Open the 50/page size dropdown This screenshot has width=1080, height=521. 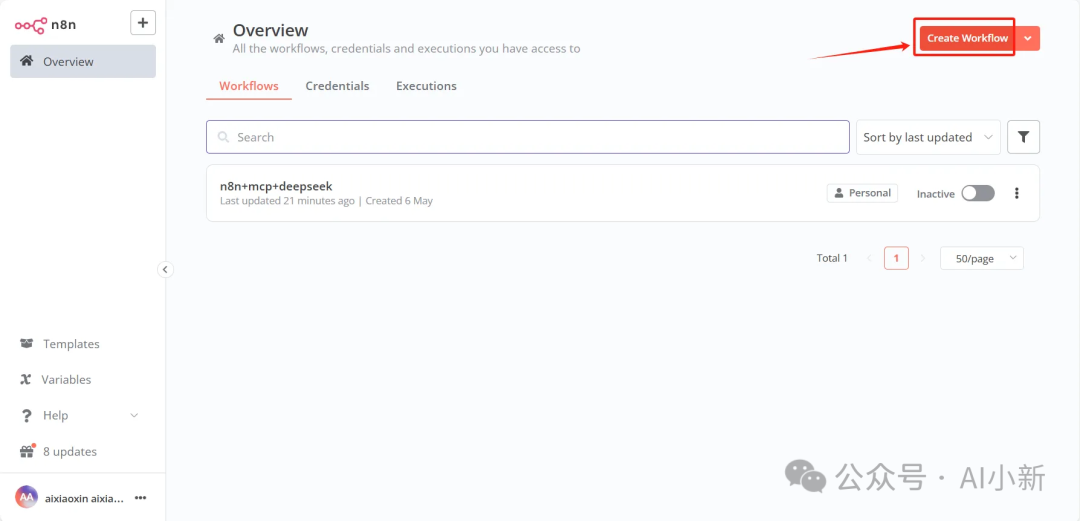point(982,258)
